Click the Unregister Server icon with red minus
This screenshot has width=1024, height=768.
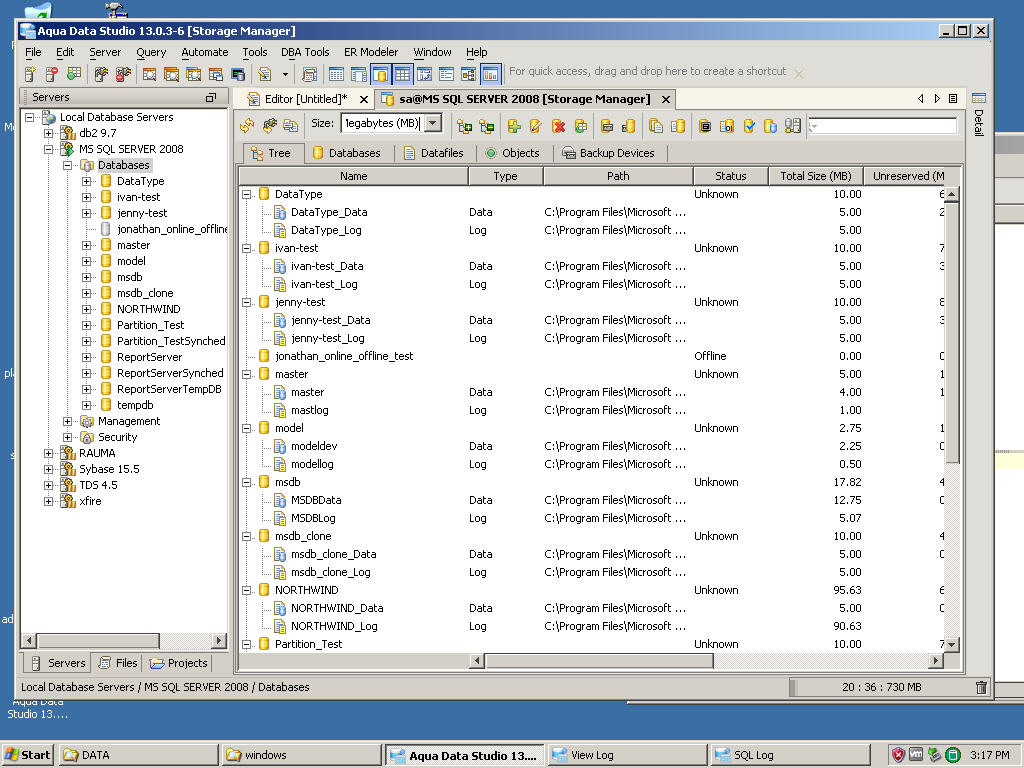pyautogui.click(x=52, y=74)
